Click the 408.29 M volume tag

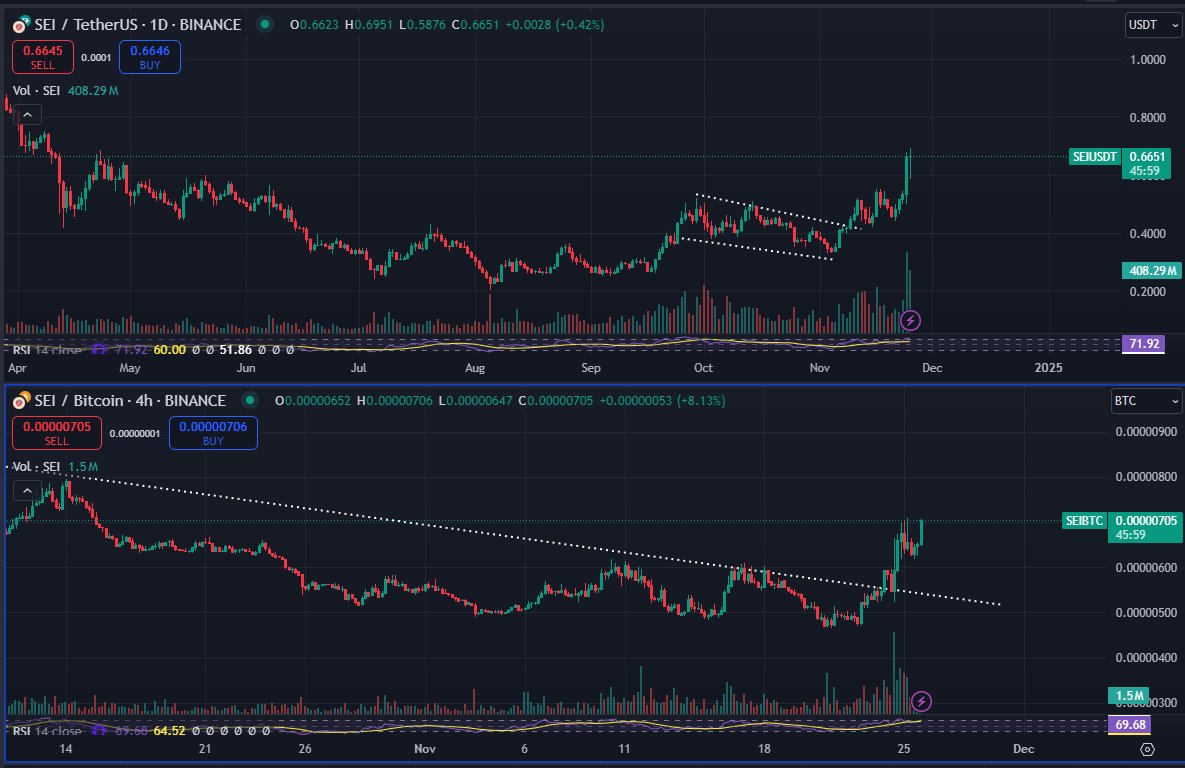pos(1152,270)
